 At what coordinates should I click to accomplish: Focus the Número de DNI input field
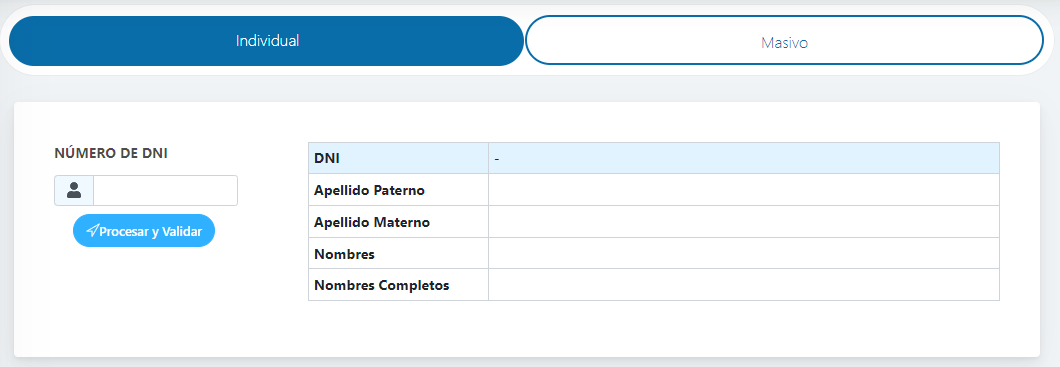click(166, 191)
